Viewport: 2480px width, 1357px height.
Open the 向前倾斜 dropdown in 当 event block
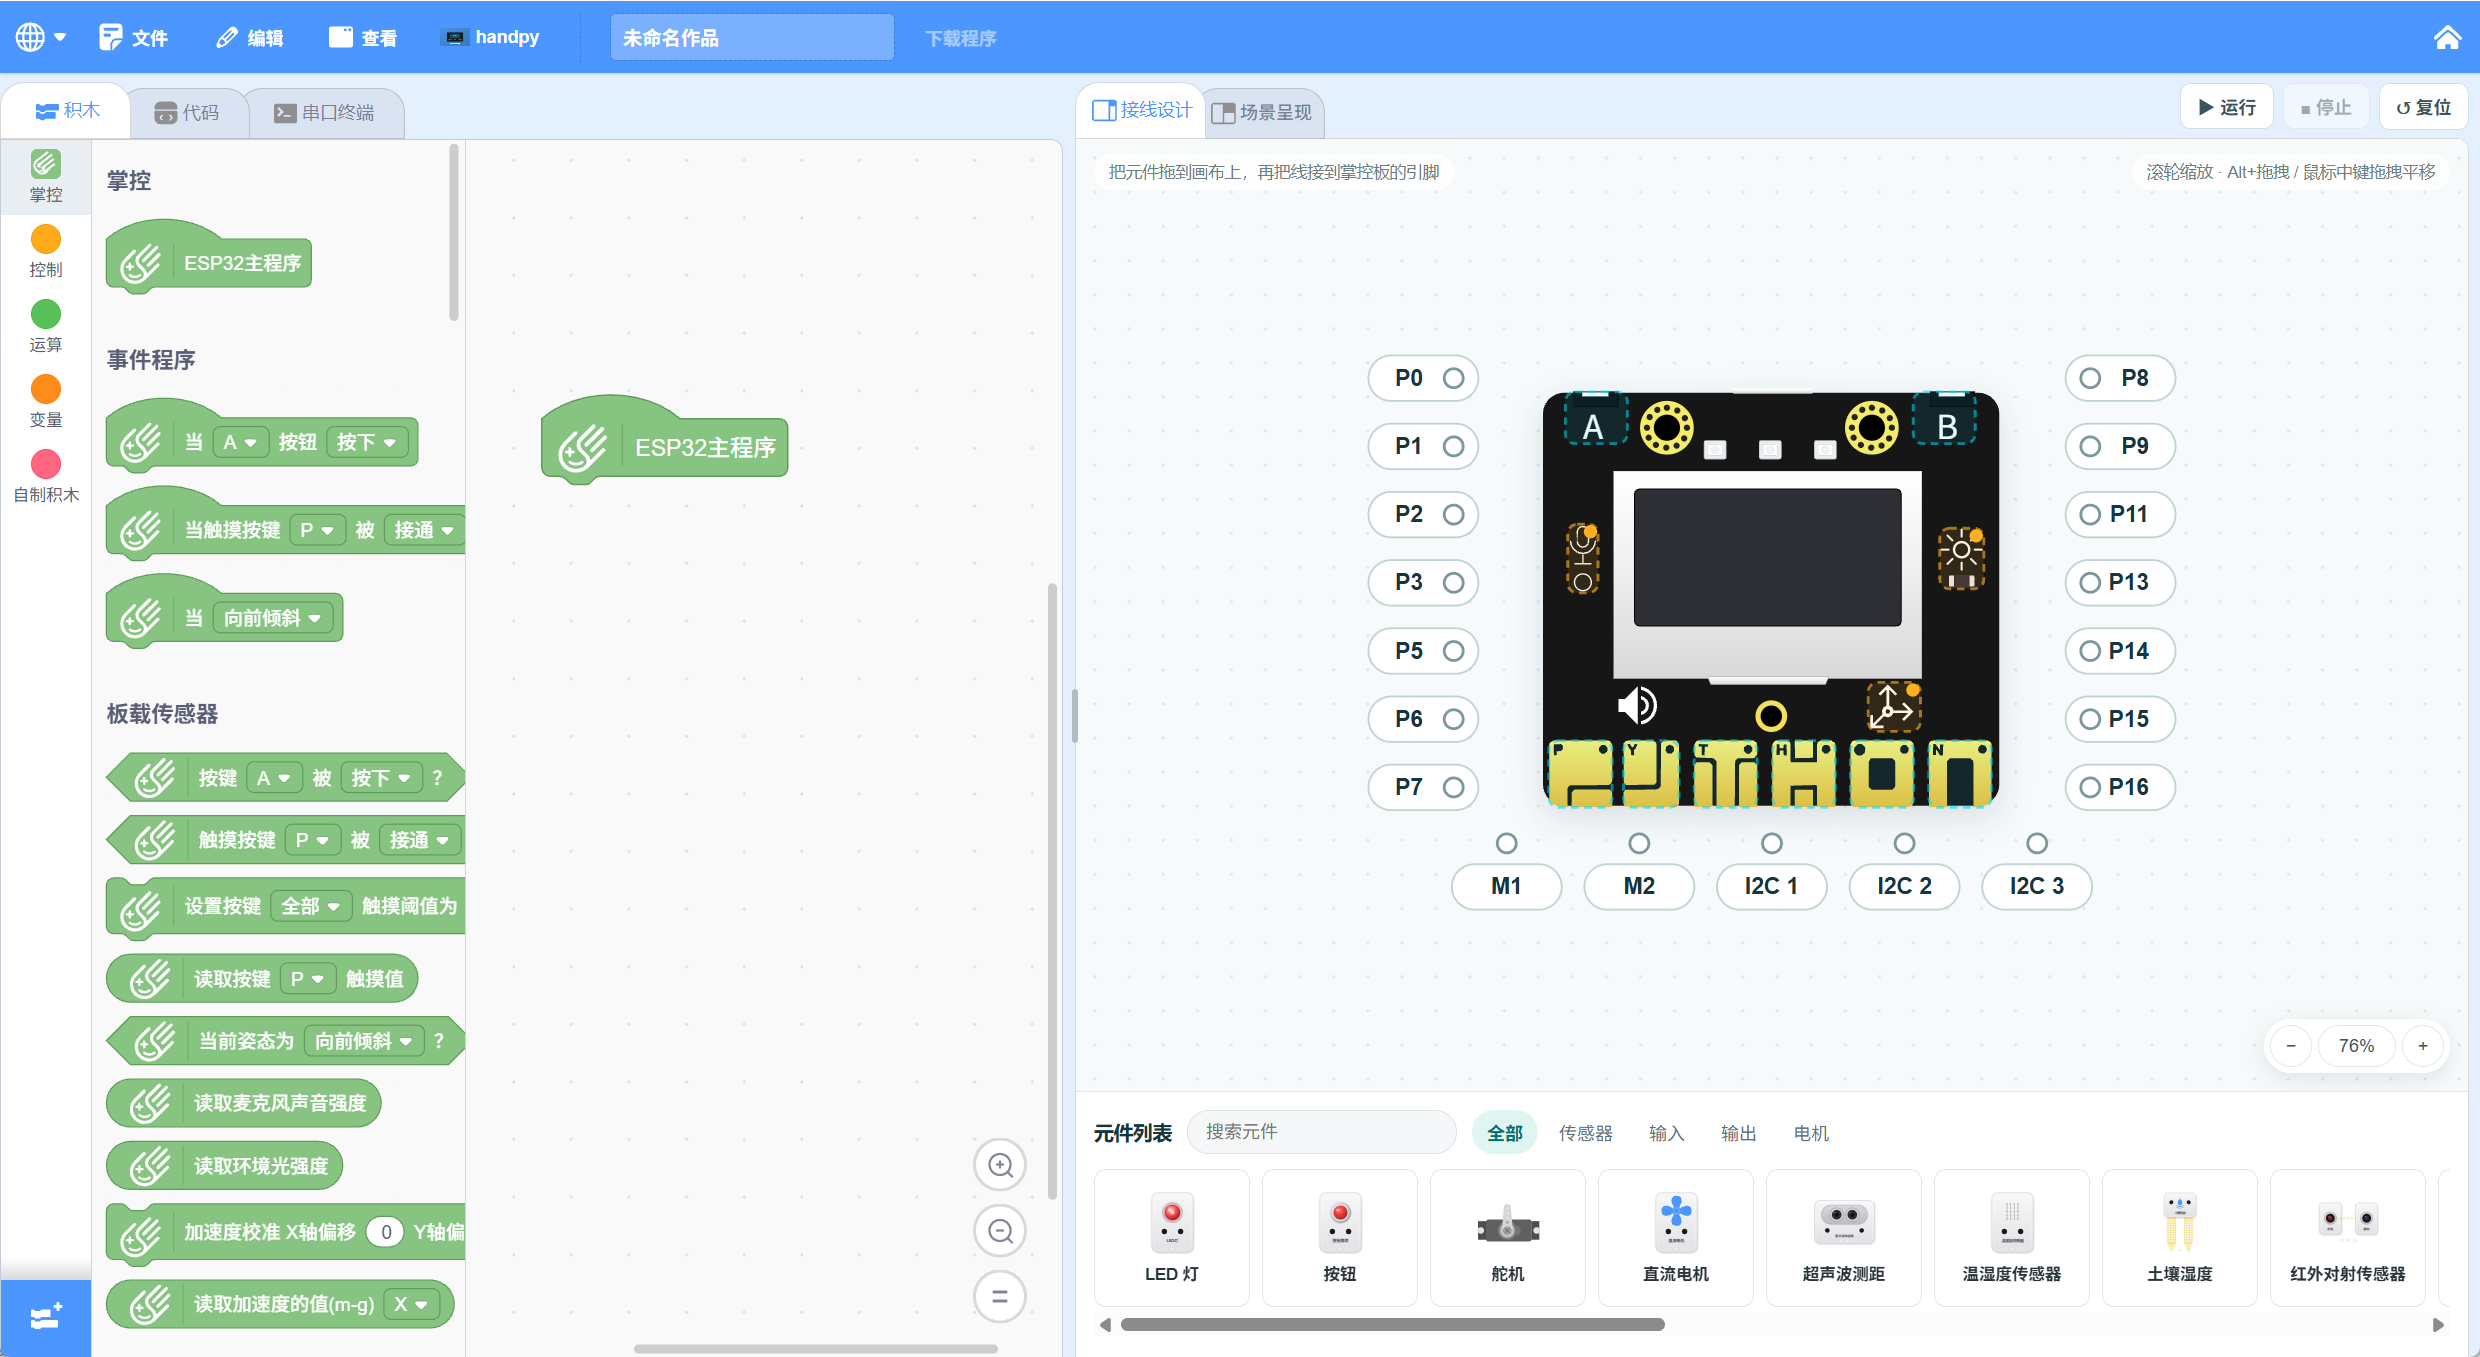(x=272, y=618)
